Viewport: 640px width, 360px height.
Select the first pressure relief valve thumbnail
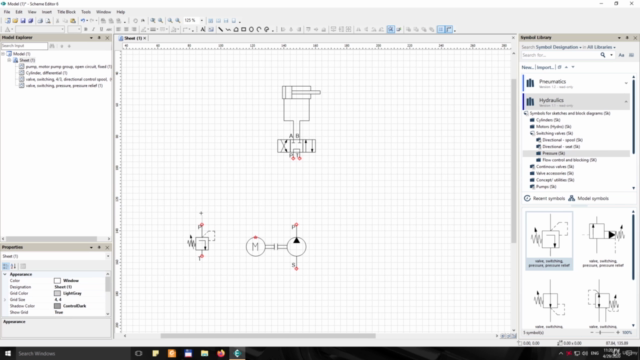[x=549, y=240]
